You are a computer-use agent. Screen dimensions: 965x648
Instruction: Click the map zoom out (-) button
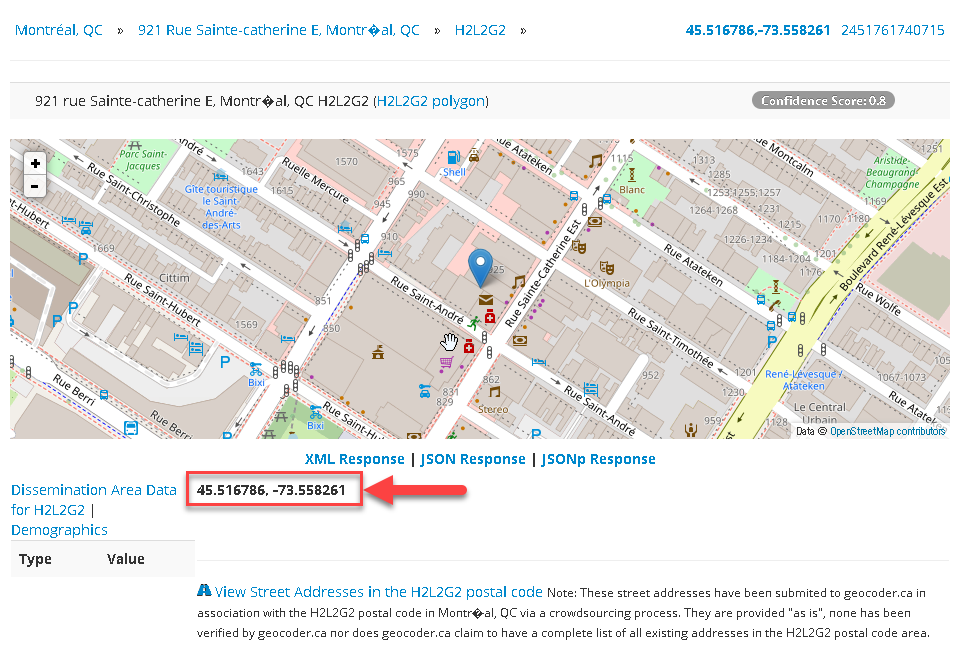35,187
